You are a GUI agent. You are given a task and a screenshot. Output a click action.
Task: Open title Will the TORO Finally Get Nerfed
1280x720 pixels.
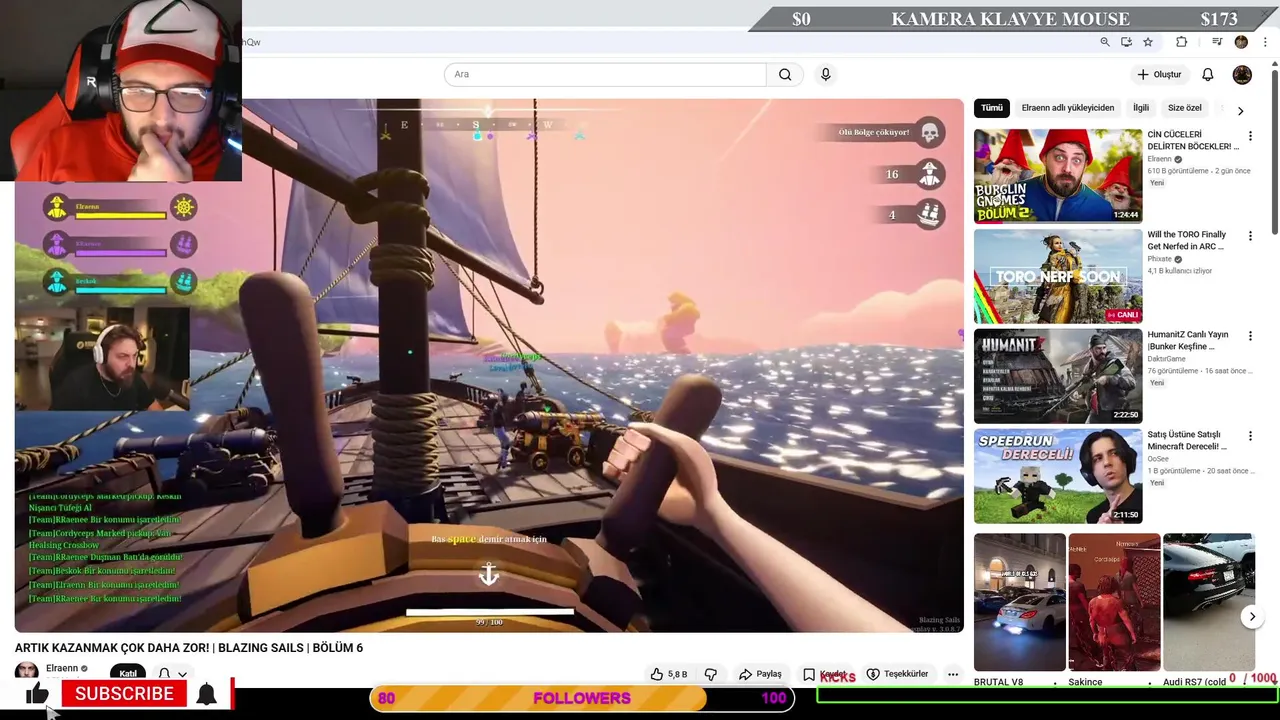tap(1187, 240)
